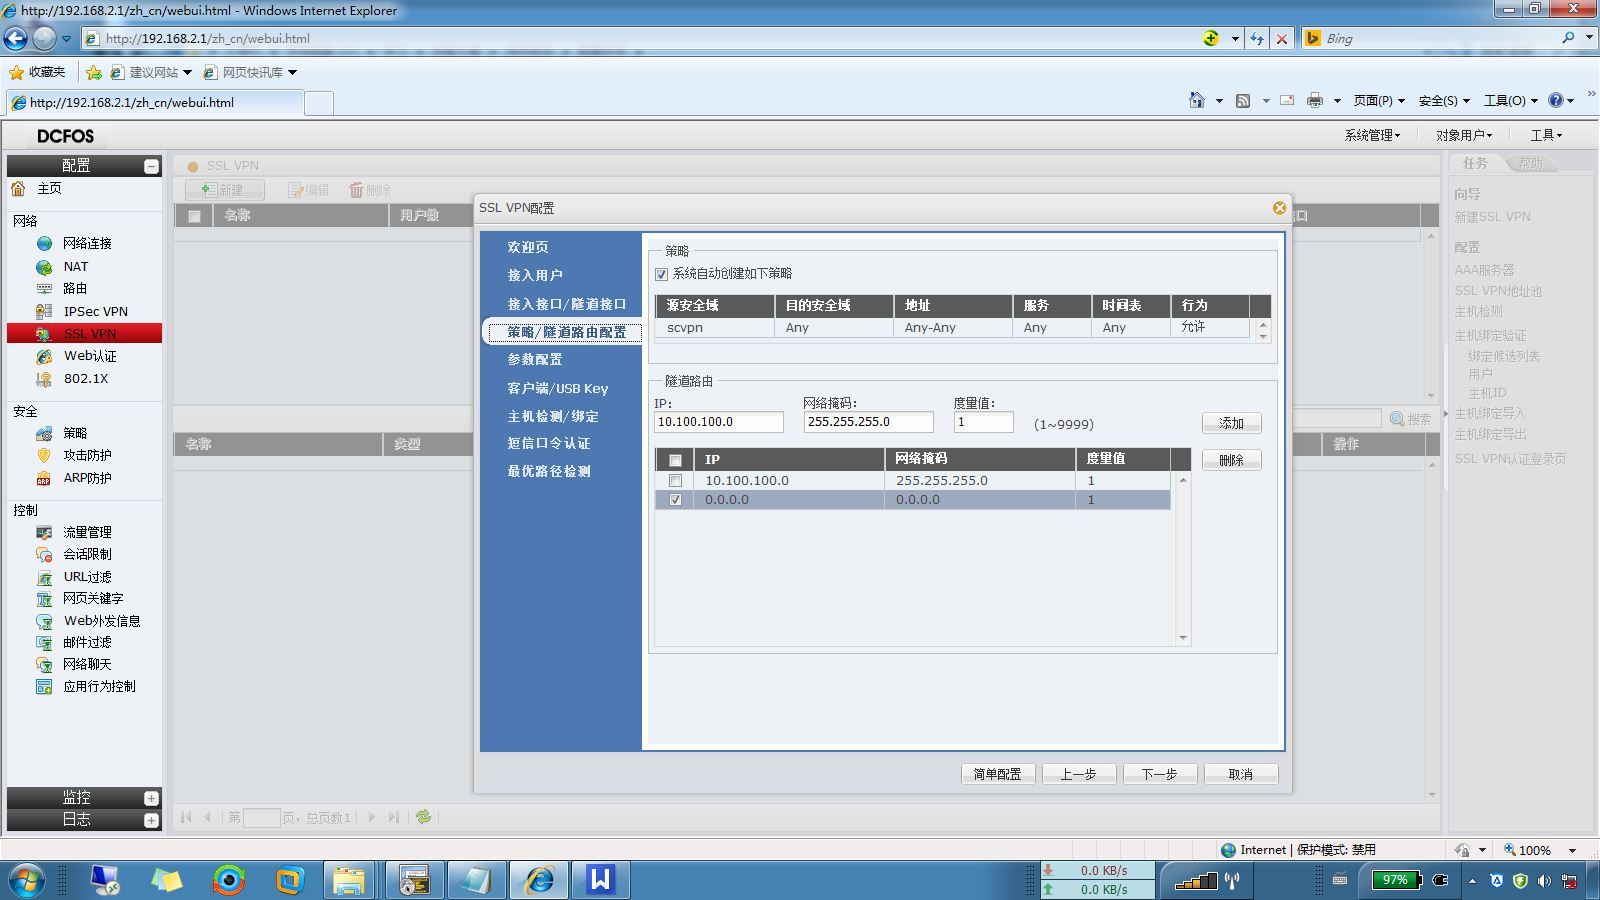Click the 添加 button

point(1231,423)
